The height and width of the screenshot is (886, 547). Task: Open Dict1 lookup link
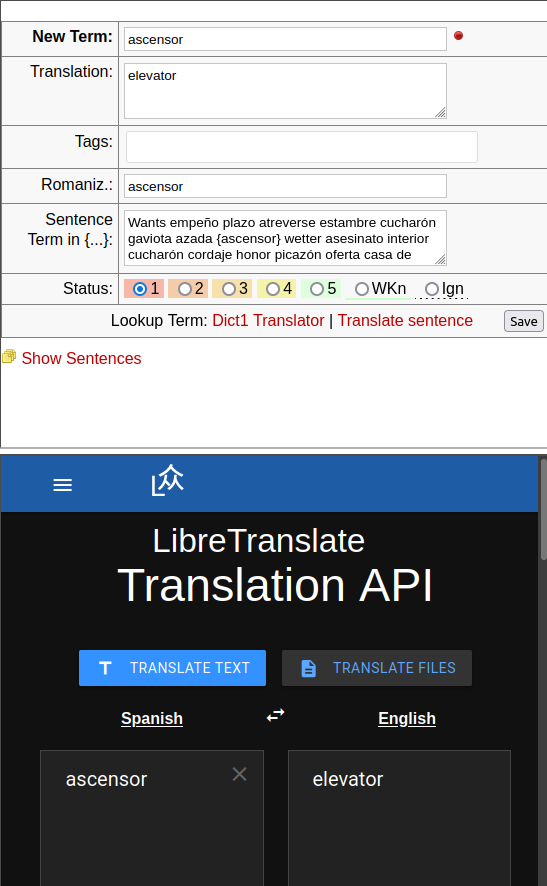click(x=231, y=320)
